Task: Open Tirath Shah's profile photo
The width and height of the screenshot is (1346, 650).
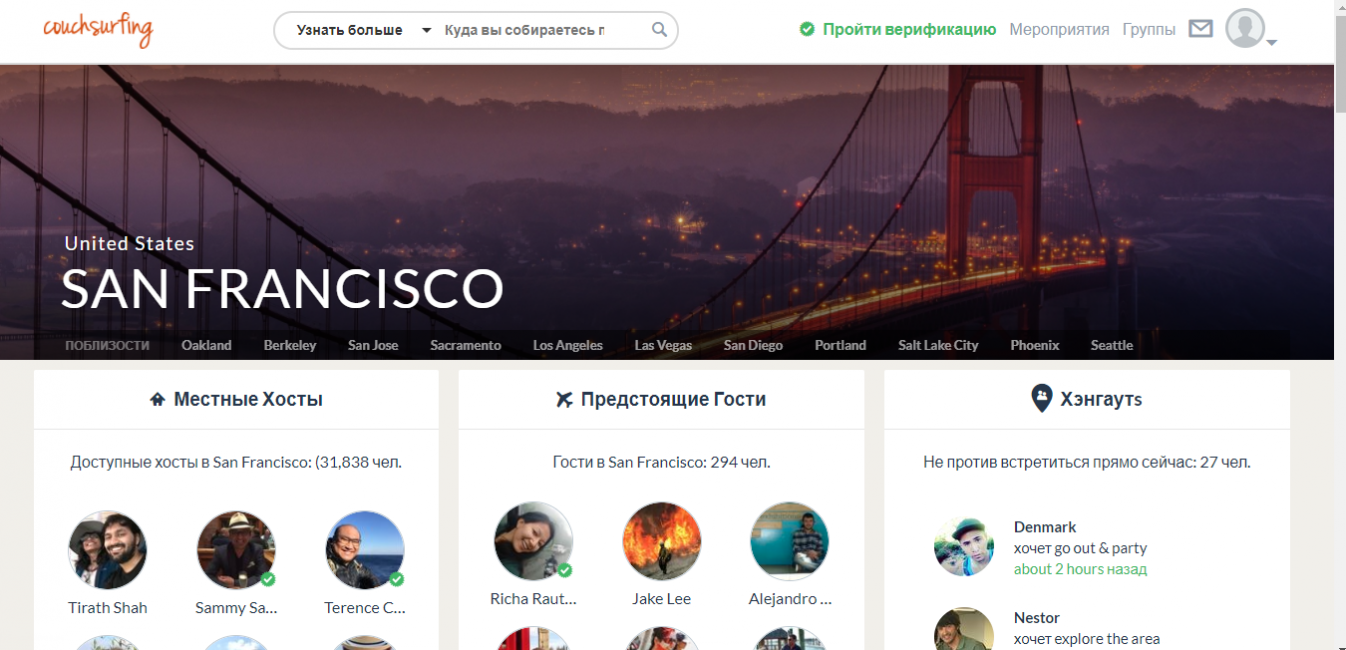Action: click(x=107, y=550)
